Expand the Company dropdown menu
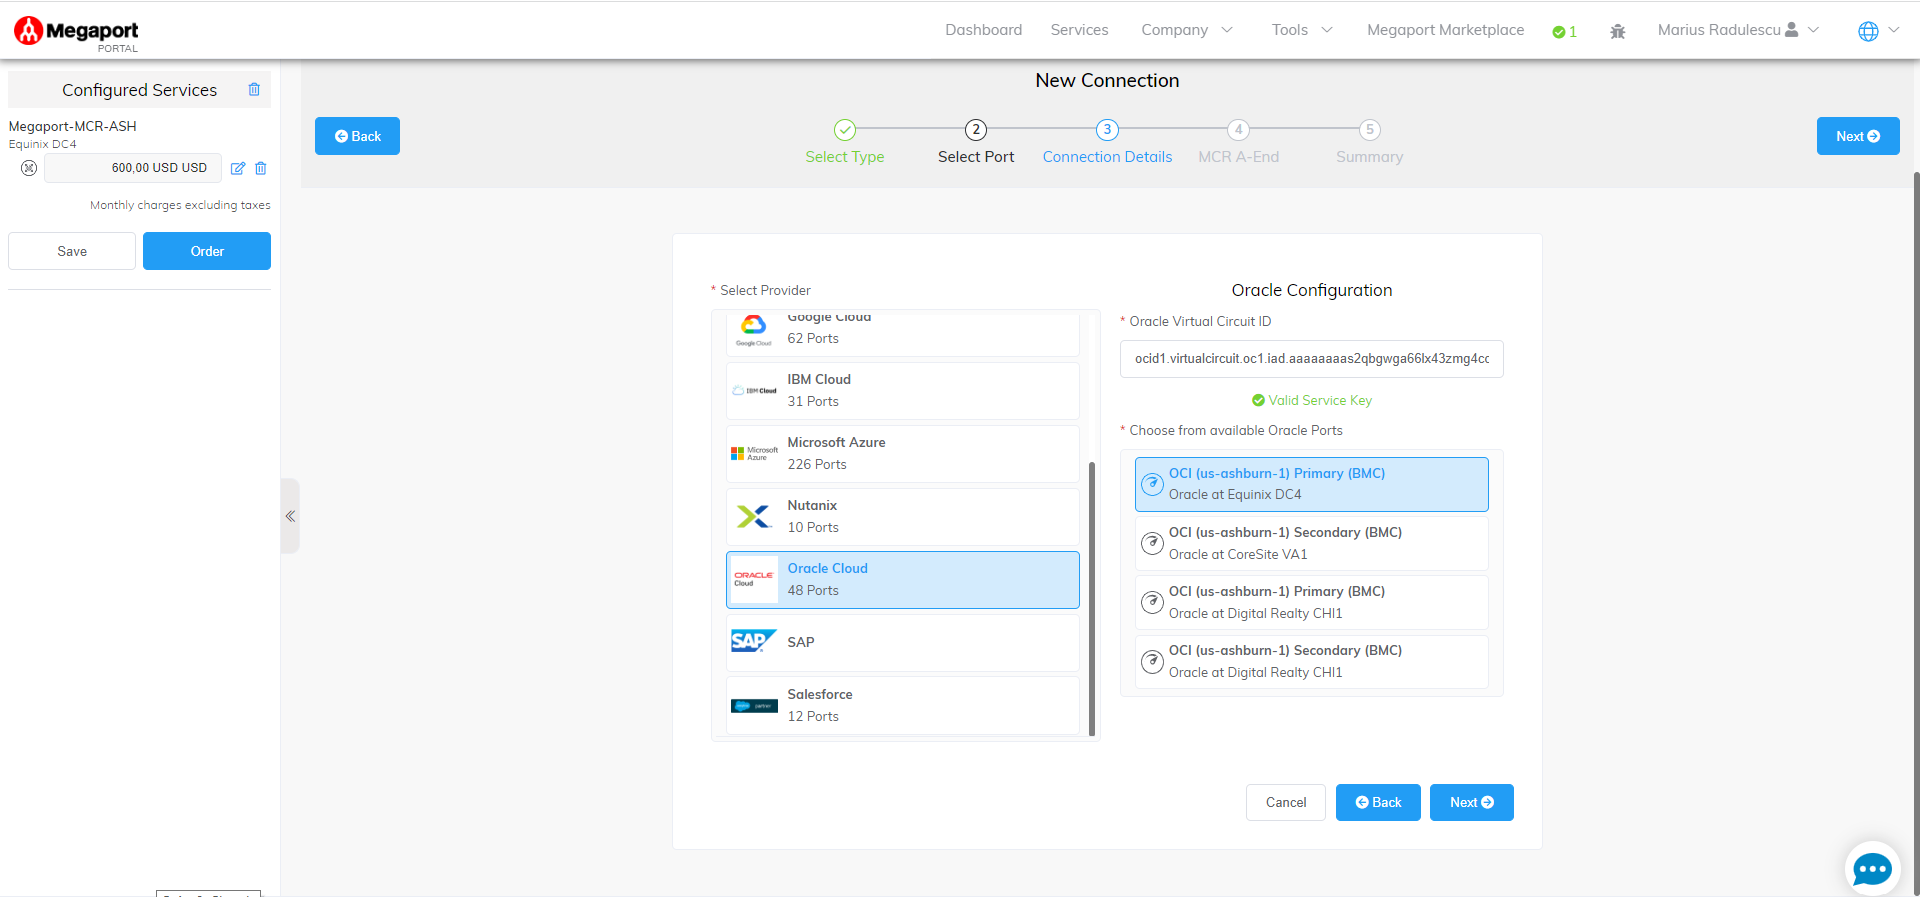The height and width of the screenshot is (897, 1920). click(x=1186, y=30)
